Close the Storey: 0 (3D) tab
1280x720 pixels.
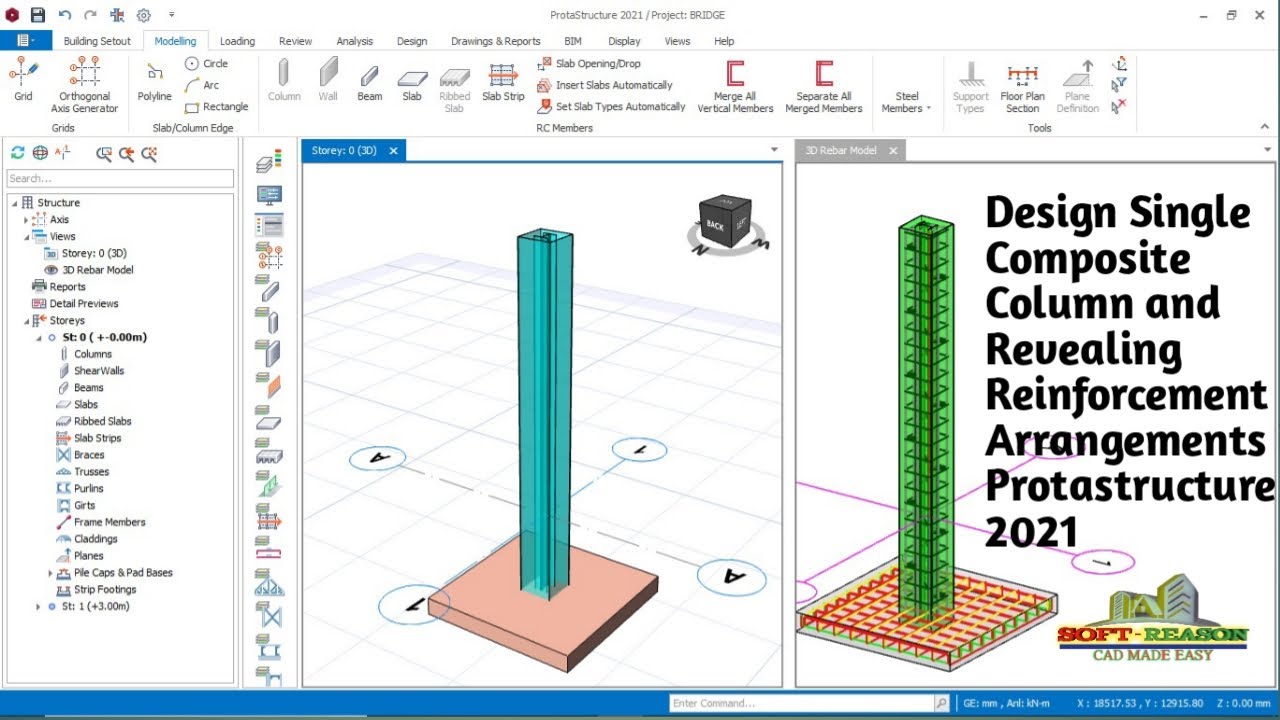tap(393, 150)
